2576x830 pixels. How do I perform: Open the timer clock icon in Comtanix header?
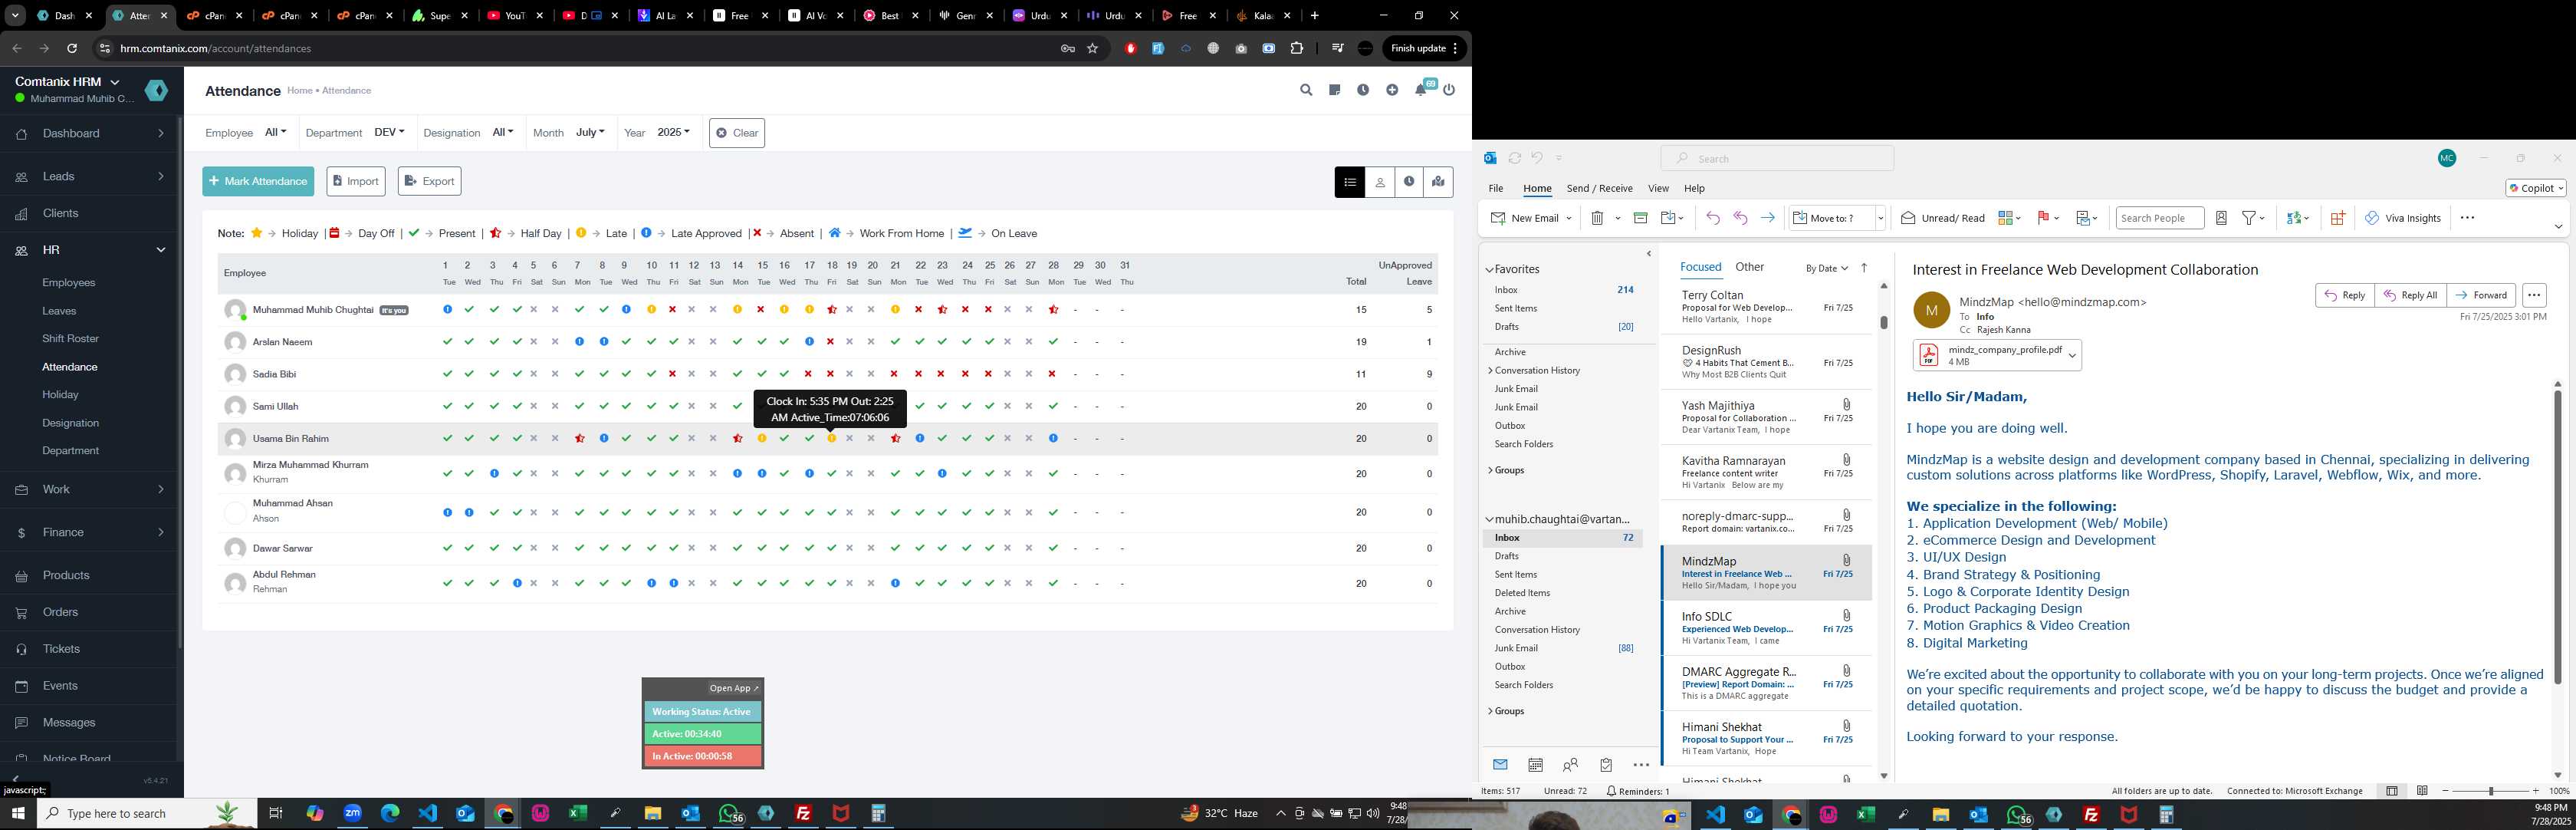tap(1362, 90)
